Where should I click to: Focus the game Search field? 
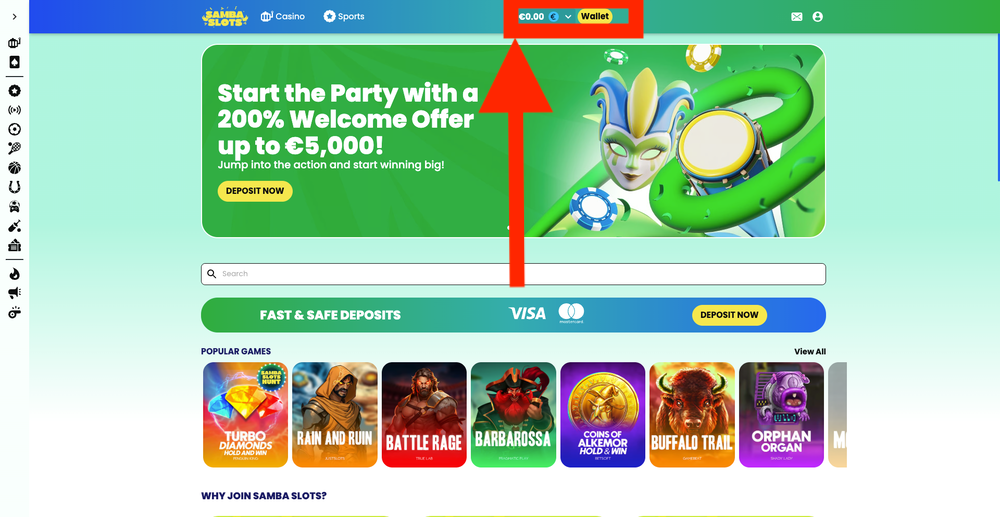click(513, 274)
